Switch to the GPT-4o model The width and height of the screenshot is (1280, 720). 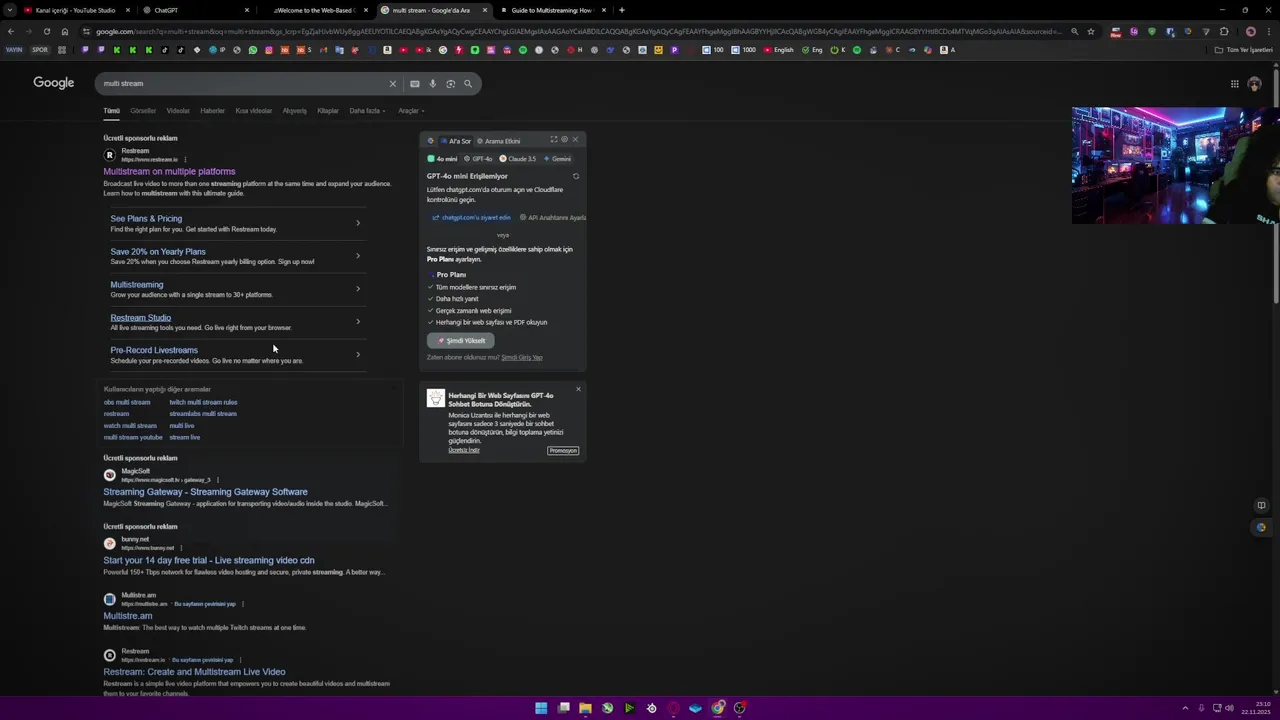click(x=479, y=159)
